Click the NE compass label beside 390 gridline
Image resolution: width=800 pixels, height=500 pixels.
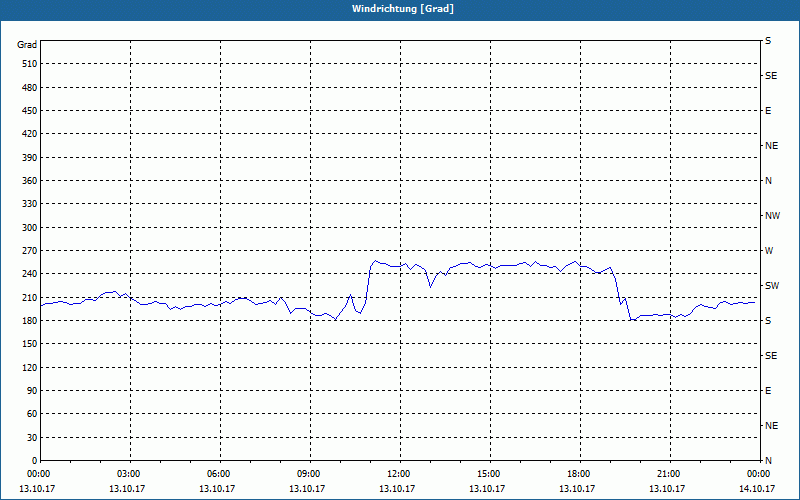pos(771,146)
